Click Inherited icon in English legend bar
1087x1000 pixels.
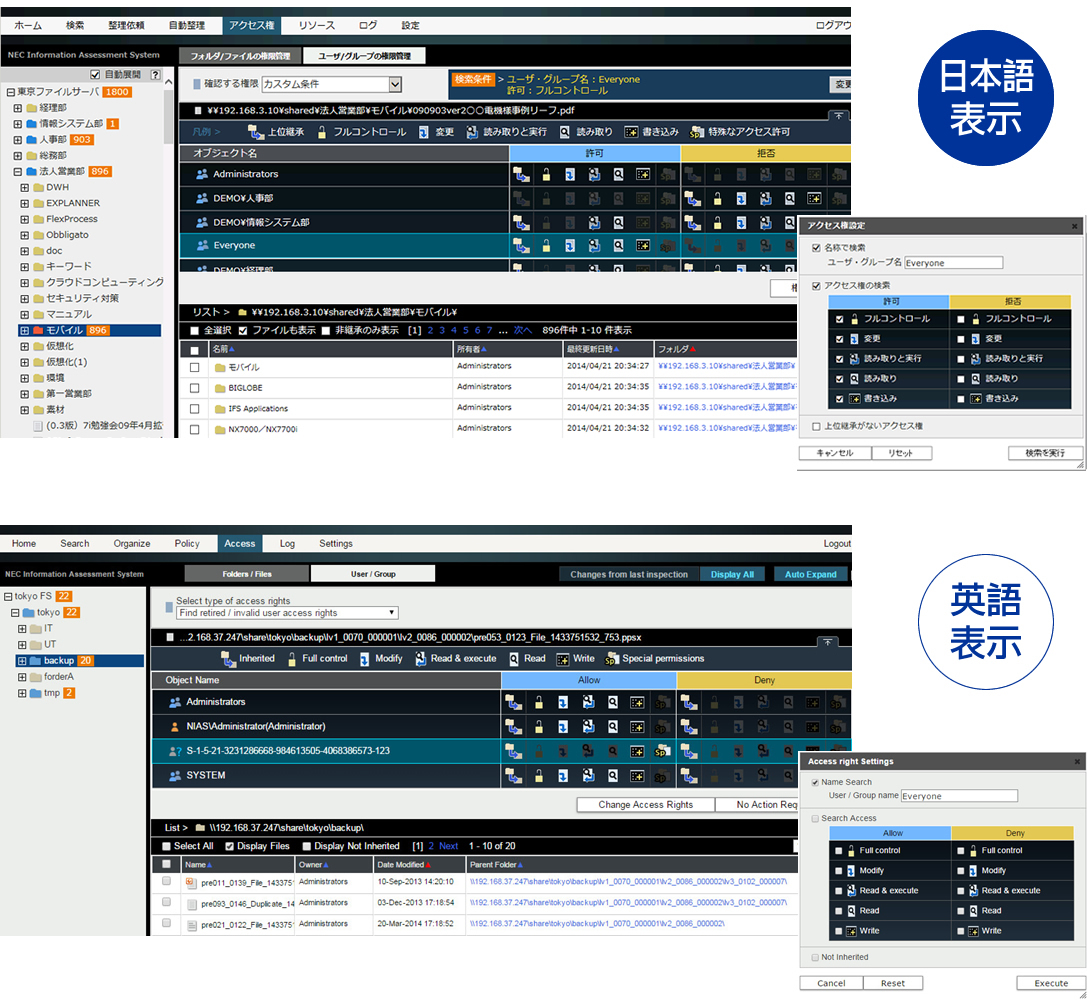tap(228, 659)
